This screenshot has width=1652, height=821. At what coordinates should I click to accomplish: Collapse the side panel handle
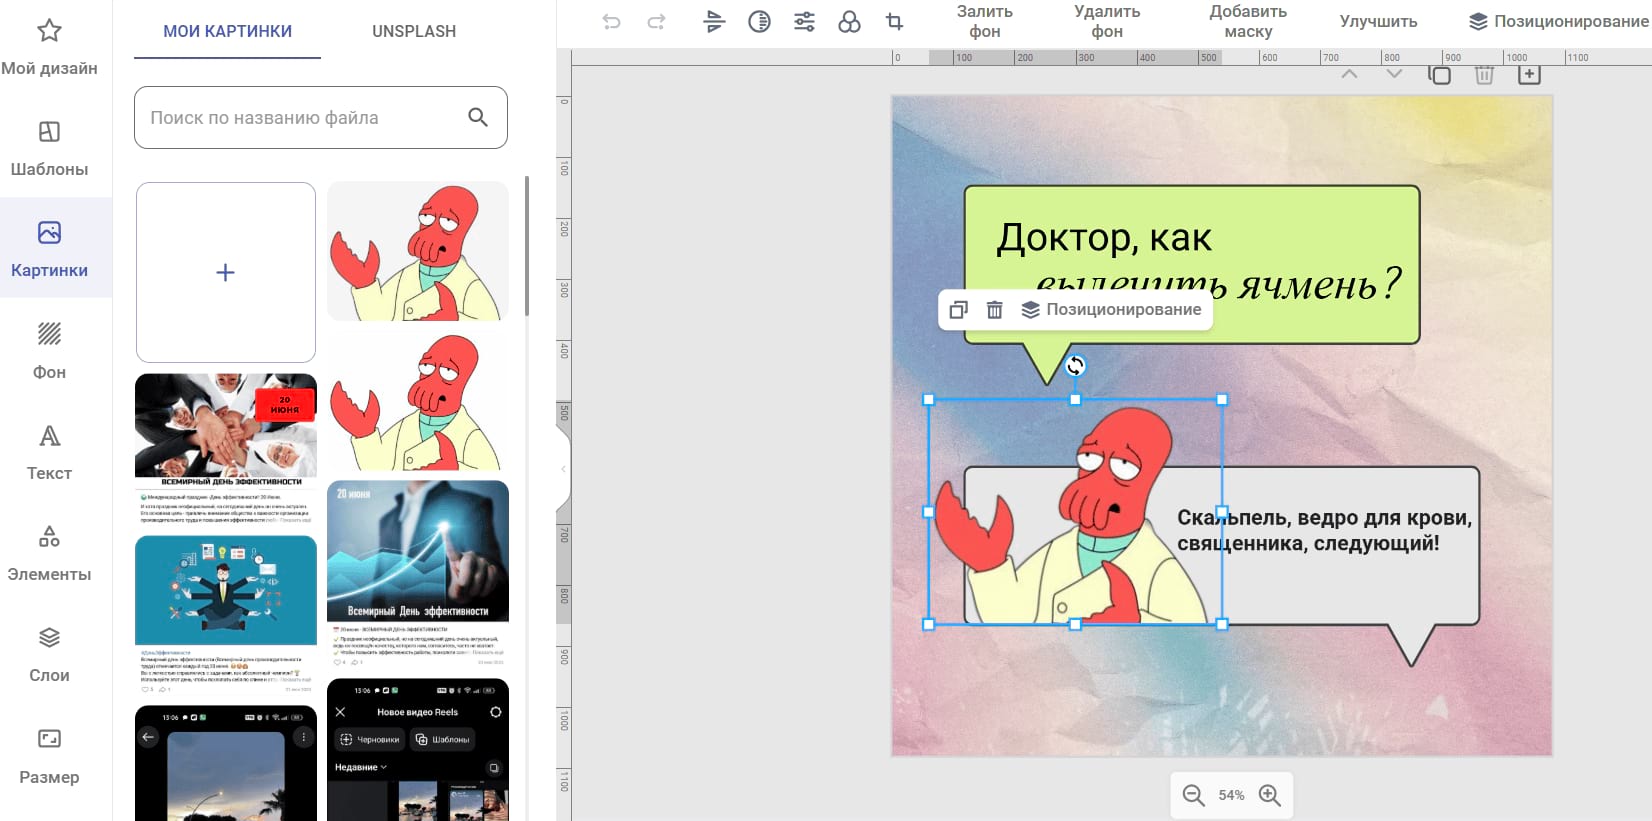tap(563, 468)
